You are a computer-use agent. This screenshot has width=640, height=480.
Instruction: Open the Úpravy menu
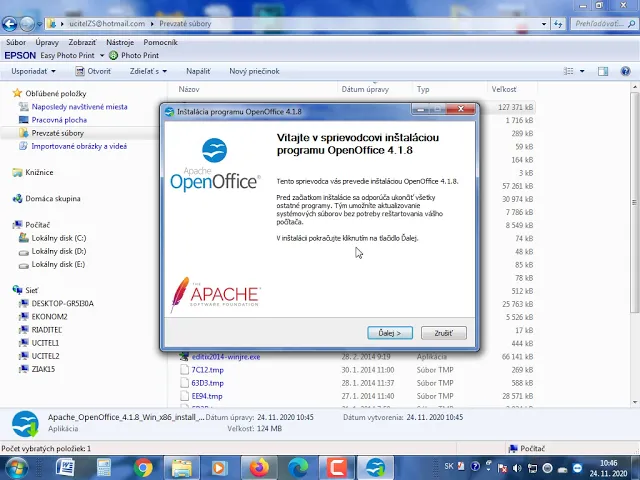(47, 42)
